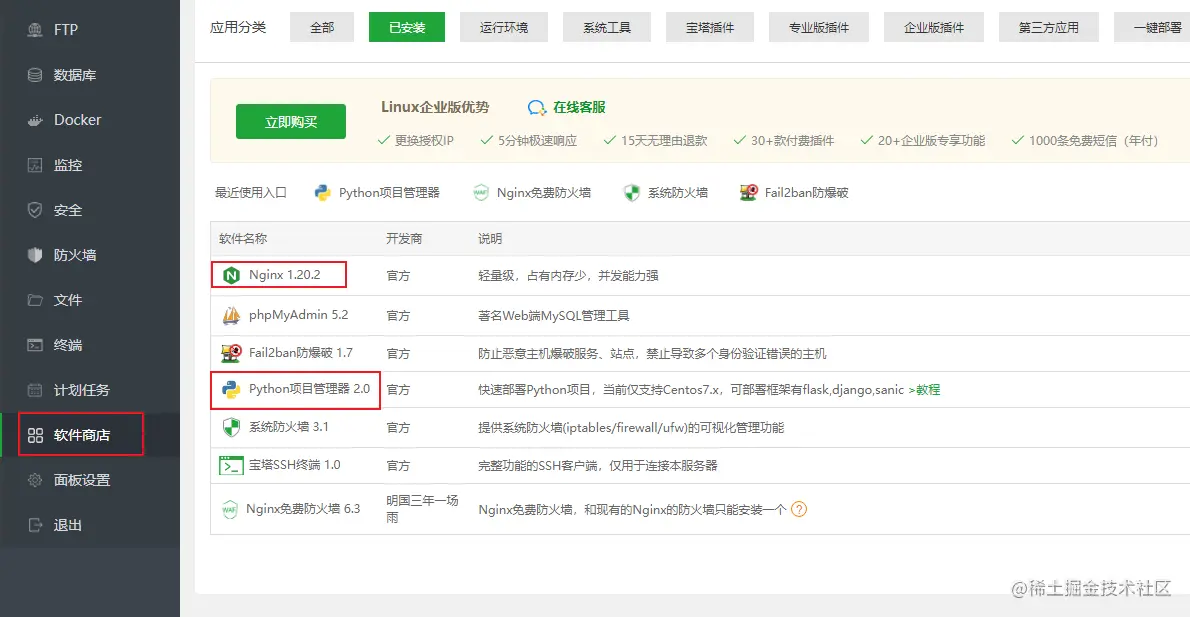
Task: Click Fail2ban icon in recent shortcuts bar
Action: [x=748, y=193]
